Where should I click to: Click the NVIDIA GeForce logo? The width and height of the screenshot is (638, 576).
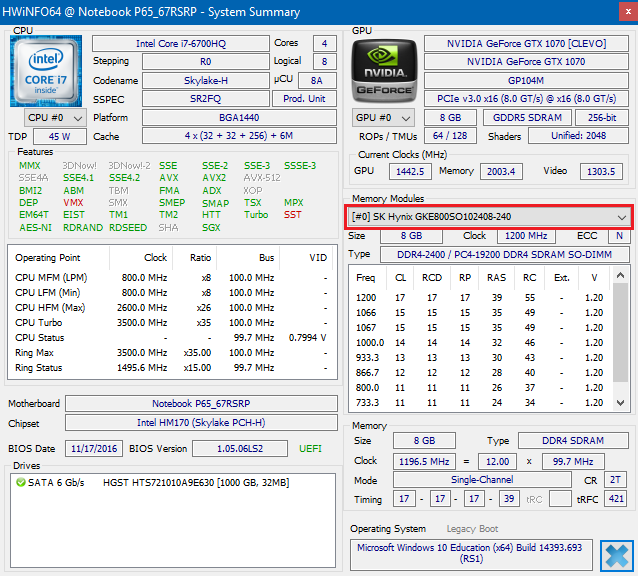click(x=384, y=71)
